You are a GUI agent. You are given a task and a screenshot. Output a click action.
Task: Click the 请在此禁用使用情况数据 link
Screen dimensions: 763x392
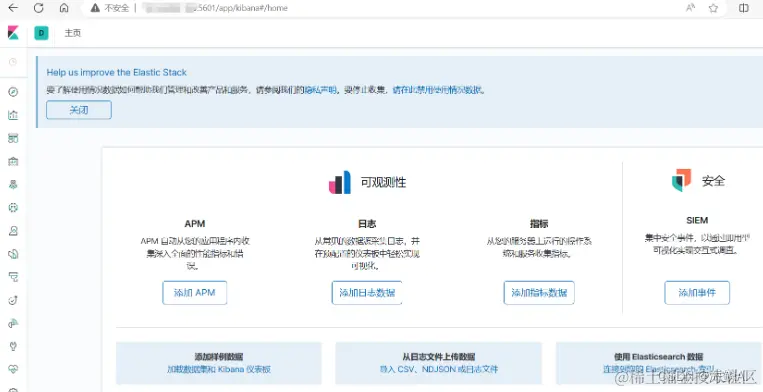(x=438, y=90)
